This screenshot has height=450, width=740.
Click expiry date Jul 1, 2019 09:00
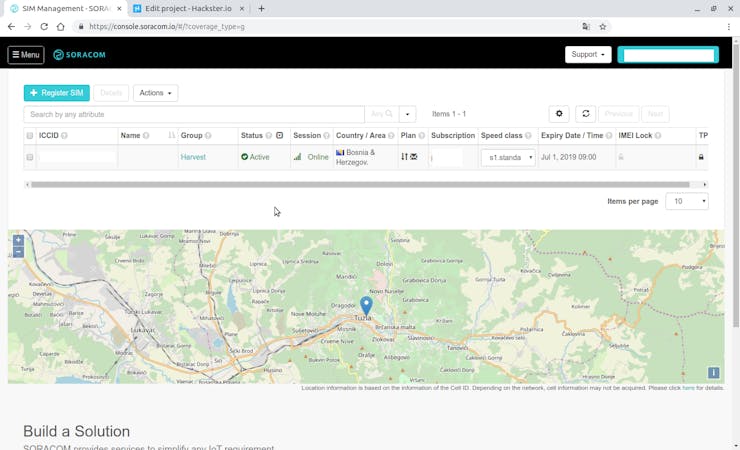[x=569, y=157]
